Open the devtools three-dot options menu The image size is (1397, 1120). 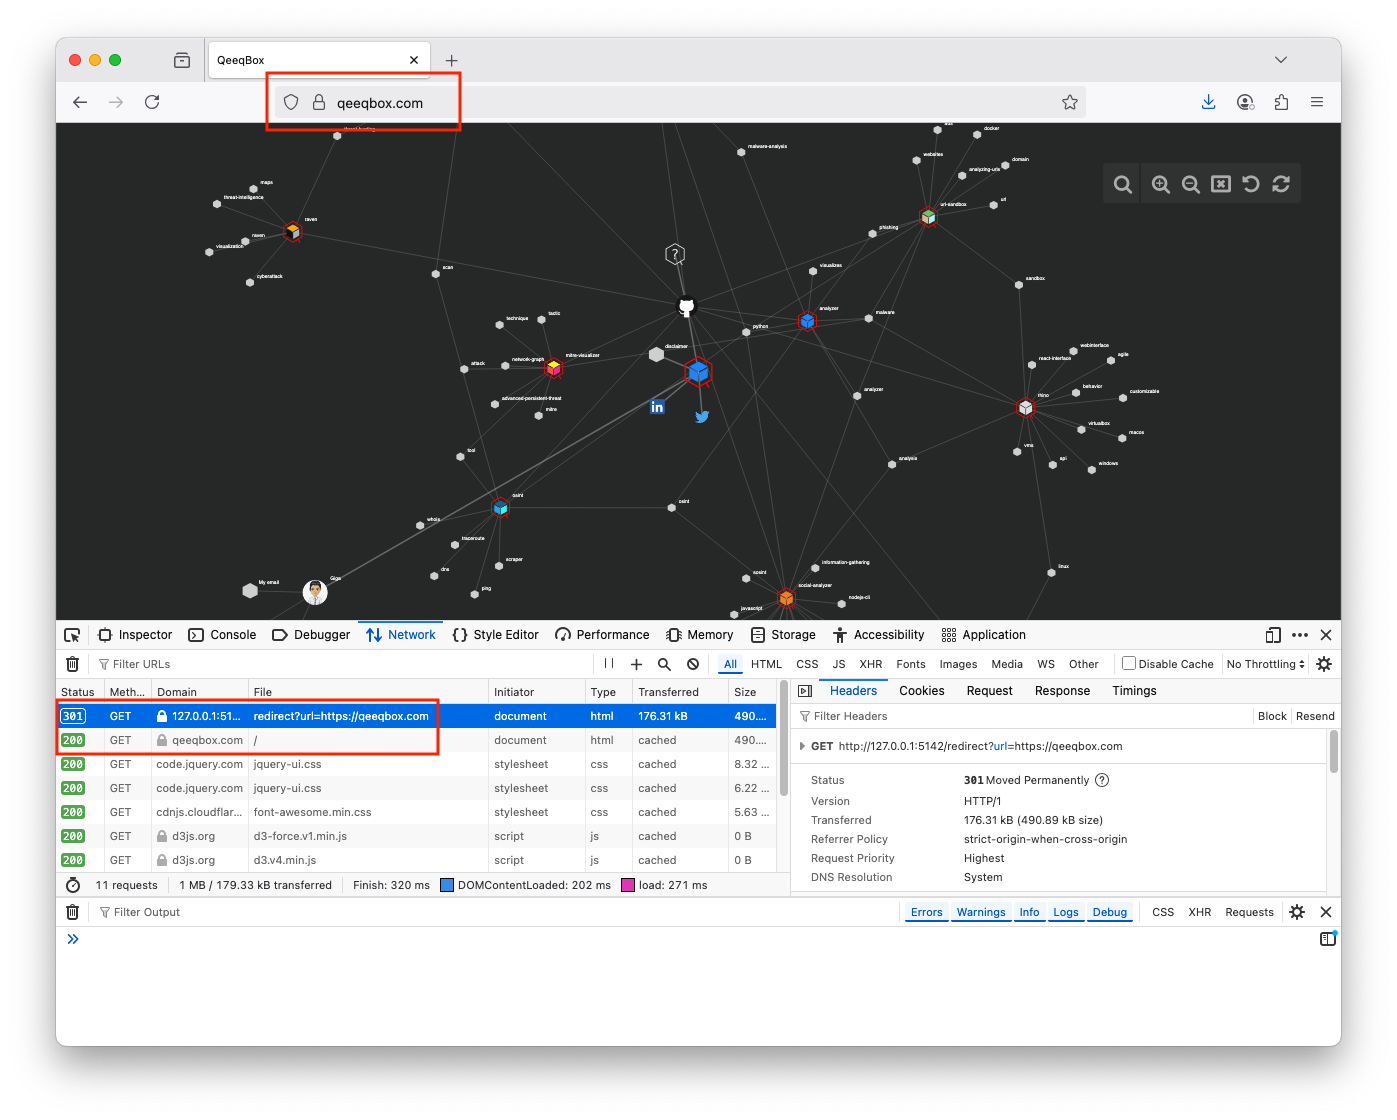click(x=1300, y=635)
